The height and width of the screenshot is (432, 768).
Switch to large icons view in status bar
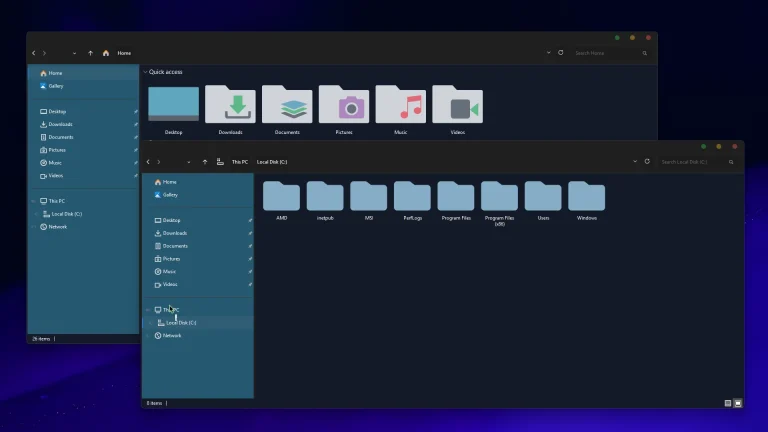pyautogui.click(x=738, y=403)
